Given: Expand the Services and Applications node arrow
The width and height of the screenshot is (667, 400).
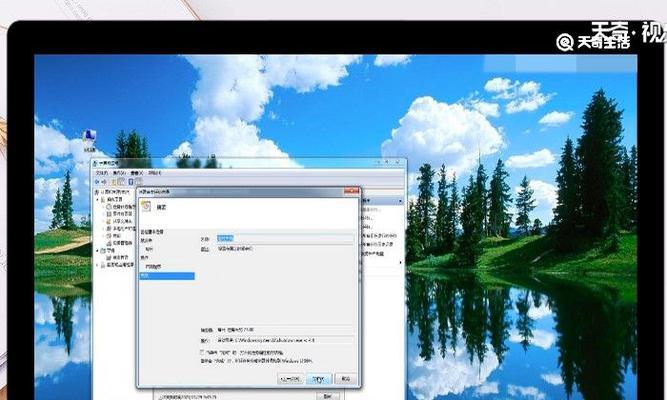Looking at the screenshot, I should point(97,265).
